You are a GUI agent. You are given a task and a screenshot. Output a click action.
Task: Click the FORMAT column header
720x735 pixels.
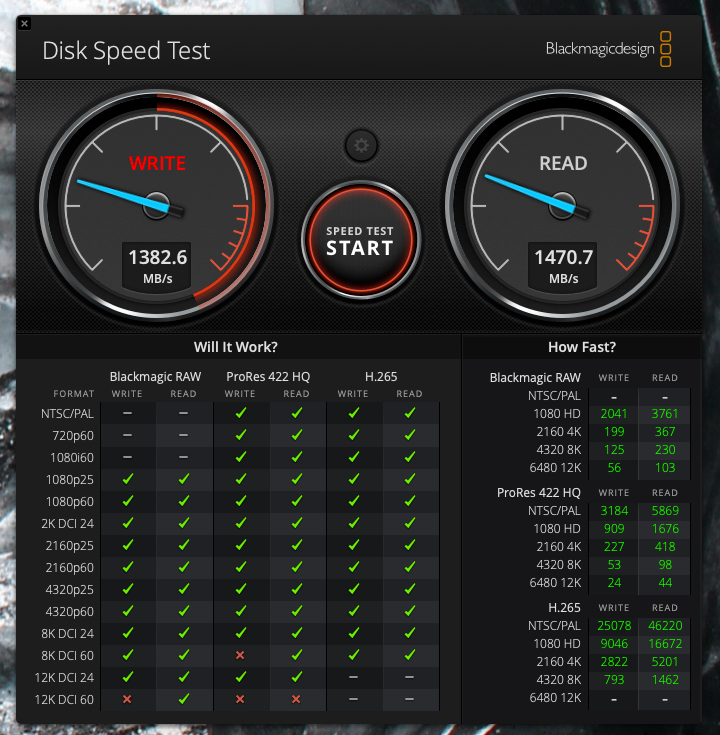coord(74,394)
